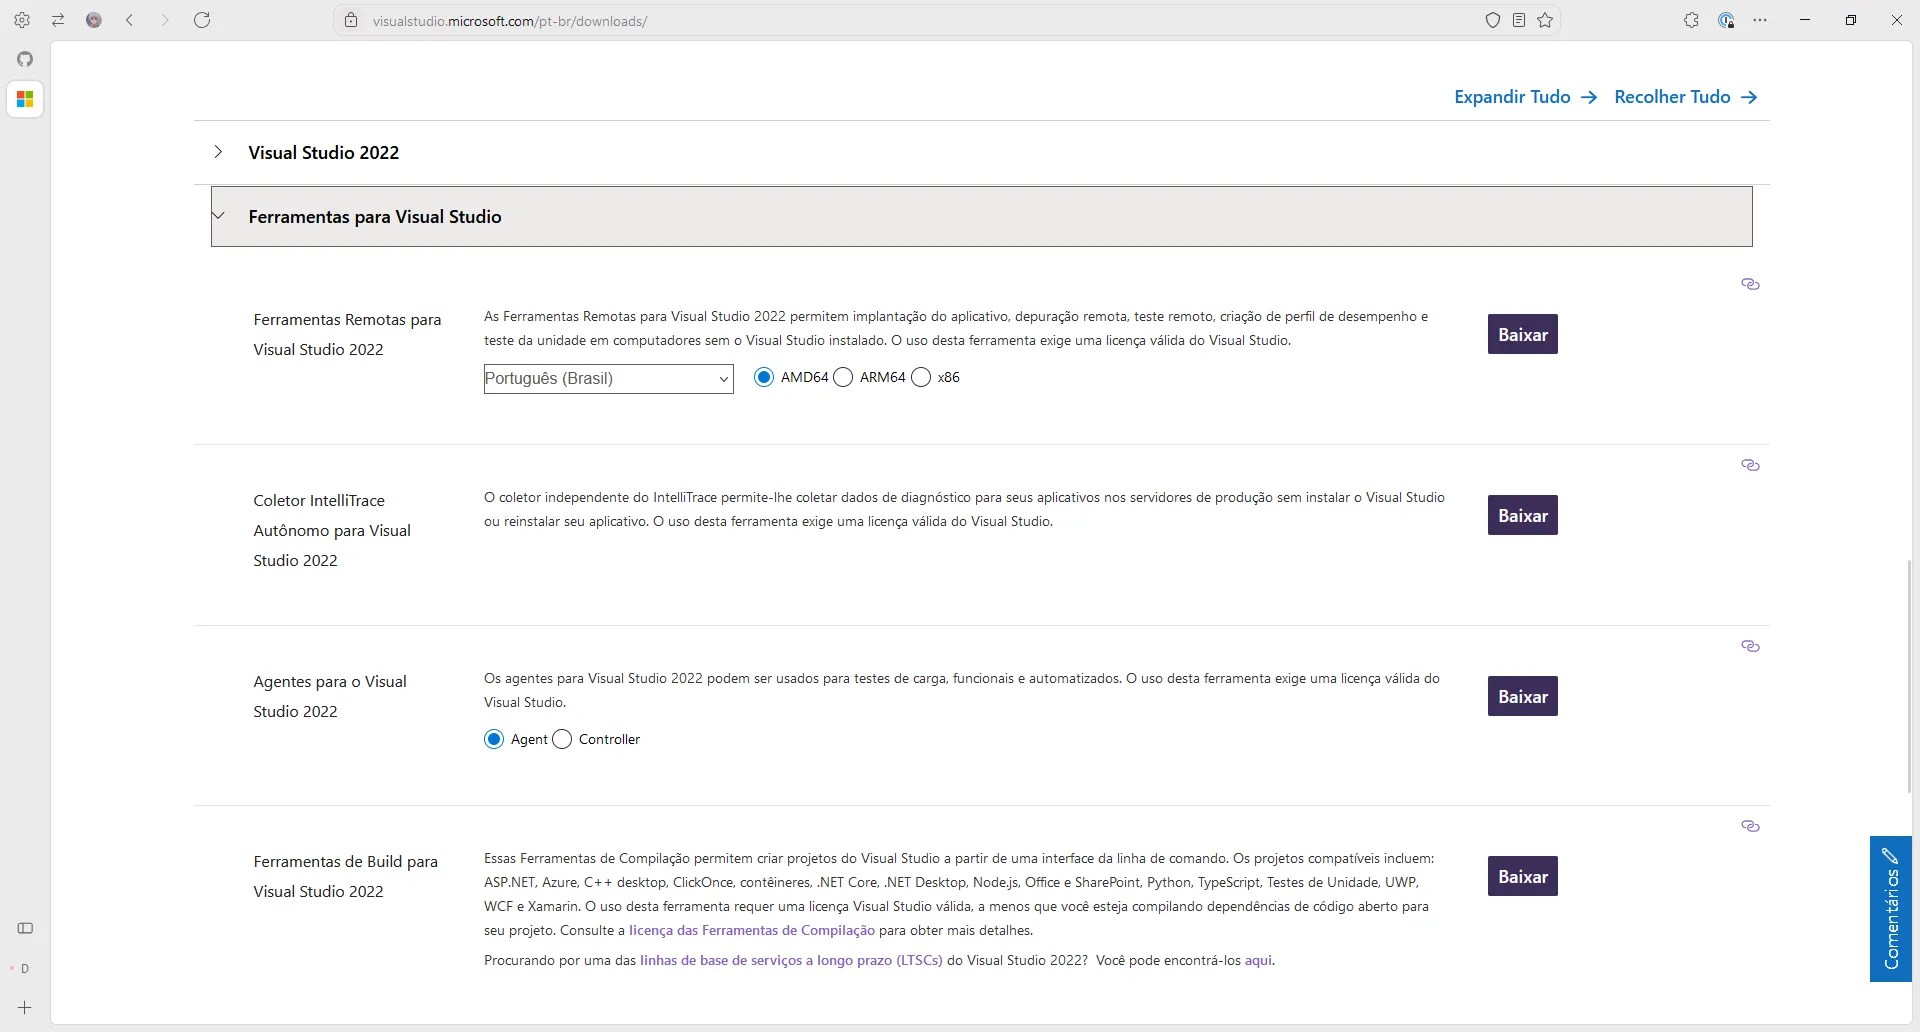
Task: Open the account sync icon in toolbar
Action: [x=1726, y=20]
